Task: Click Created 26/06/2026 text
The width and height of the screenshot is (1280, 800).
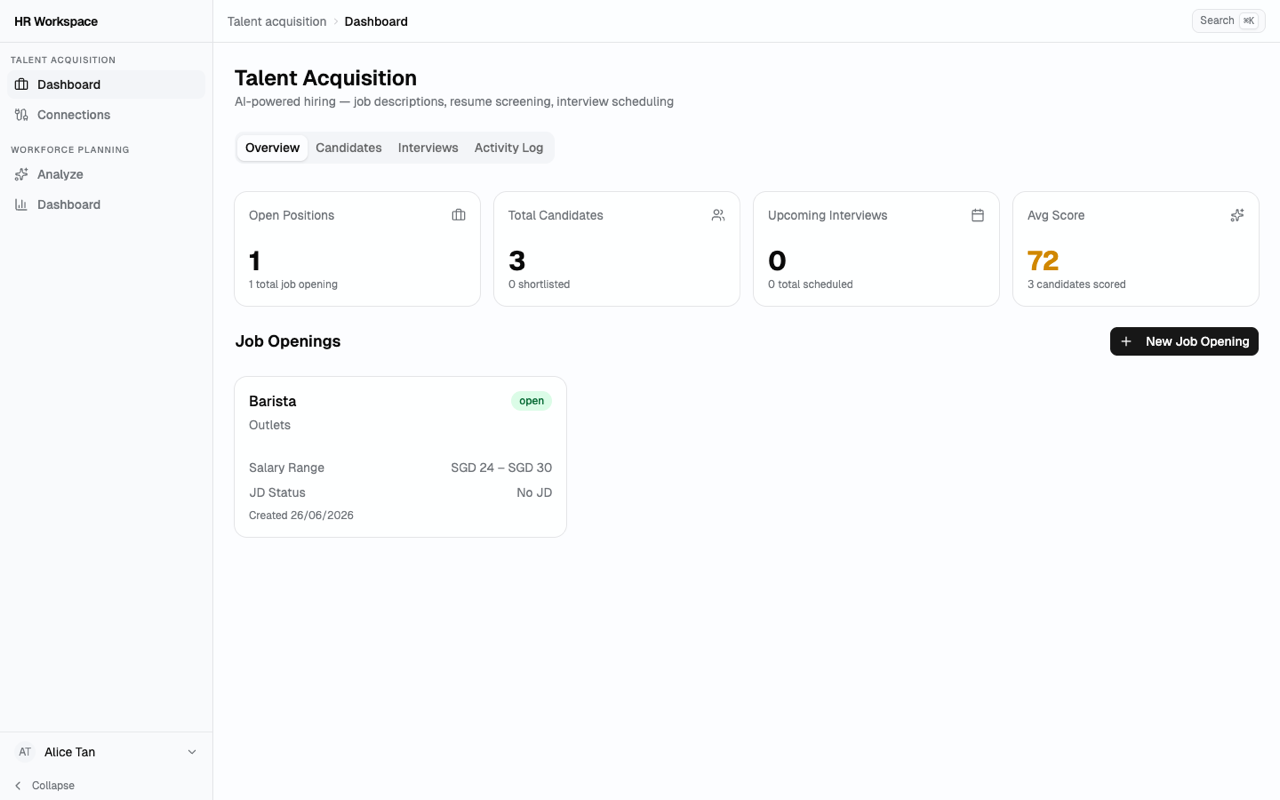Action: pos(301,516)
